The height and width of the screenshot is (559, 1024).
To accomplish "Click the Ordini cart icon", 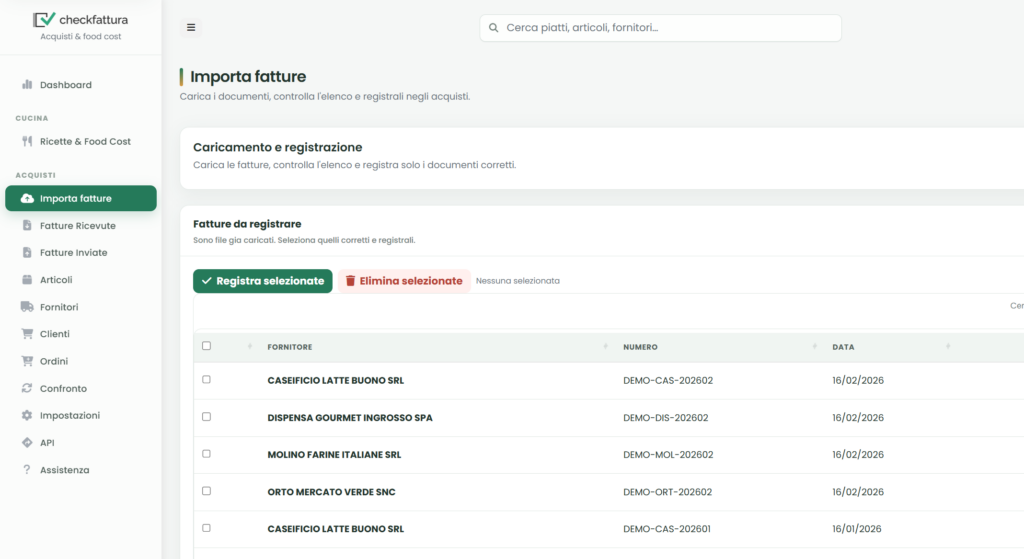I will coord(27,361).
